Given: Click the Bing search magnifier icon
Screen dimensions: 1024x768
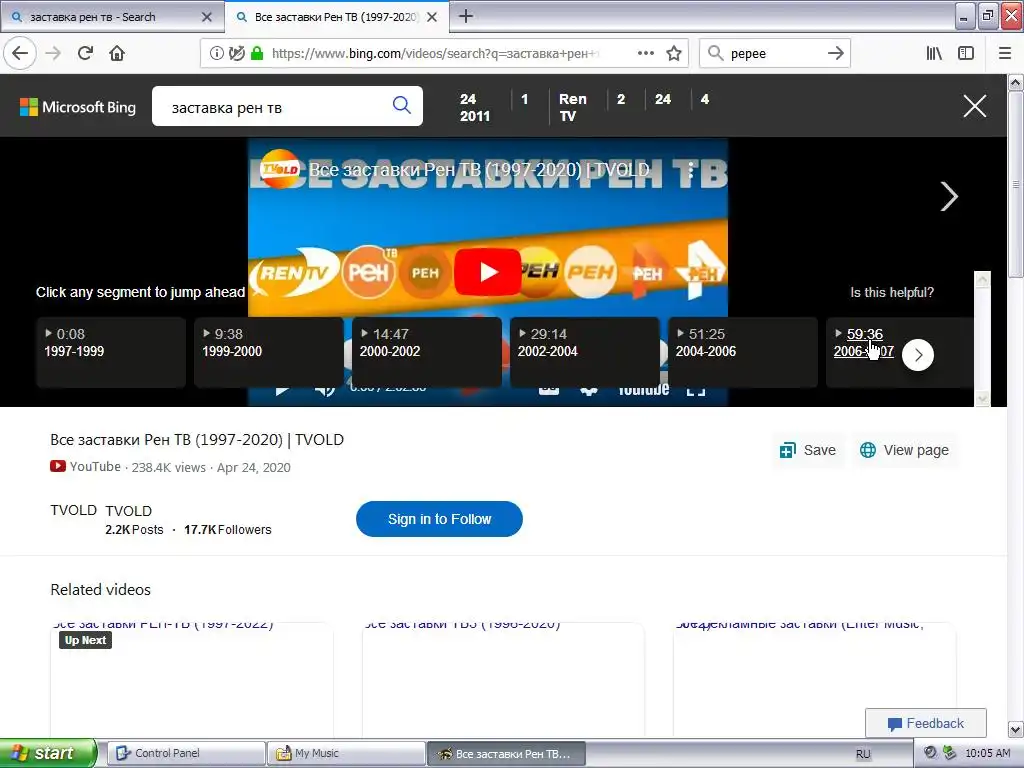Looking at the screenshot, I should coord(402,105).
